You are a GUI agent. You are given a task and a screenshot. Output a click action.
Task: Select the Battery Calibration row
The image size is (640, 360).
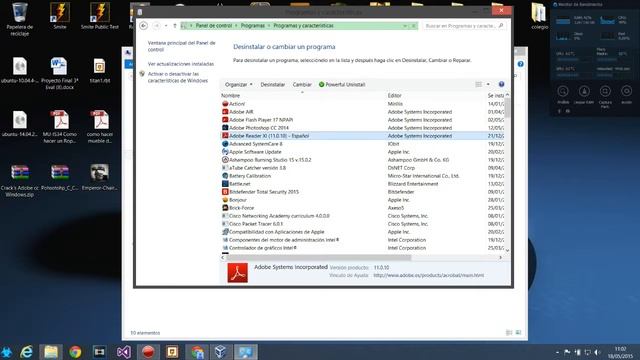coord(363,176)
